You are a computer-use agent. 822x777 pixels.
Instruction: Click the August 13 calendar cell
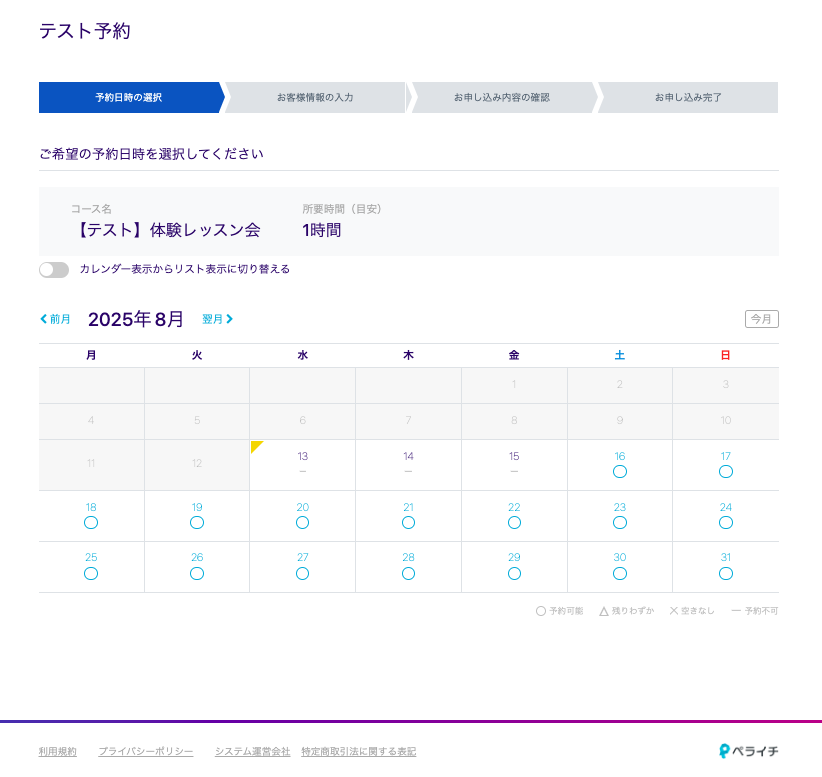pos(303,464)
